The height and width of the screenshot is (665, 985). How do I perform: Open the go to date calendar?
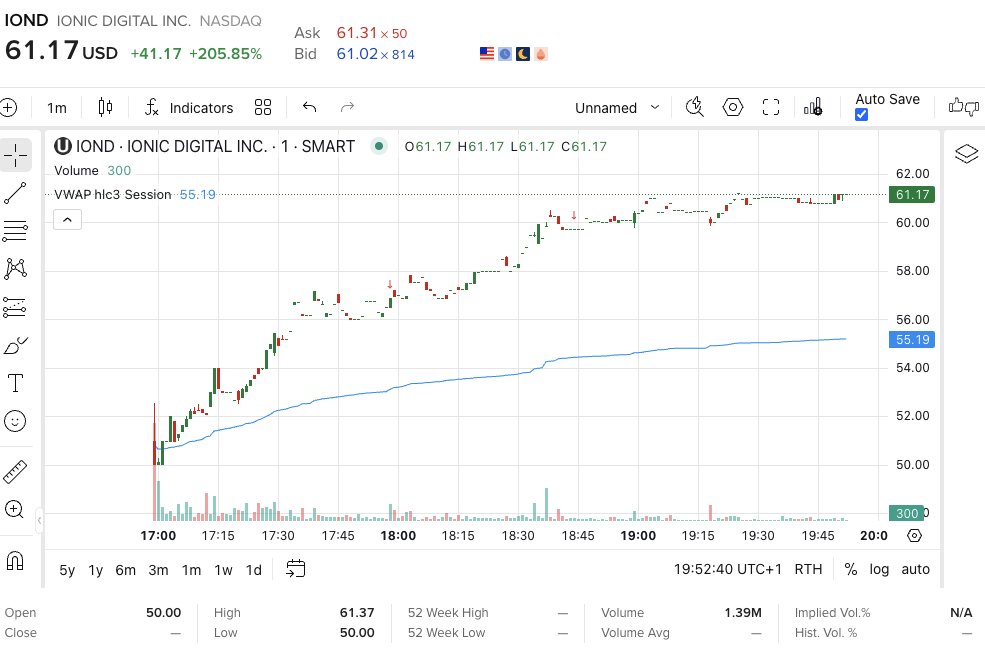click(295, 569)
